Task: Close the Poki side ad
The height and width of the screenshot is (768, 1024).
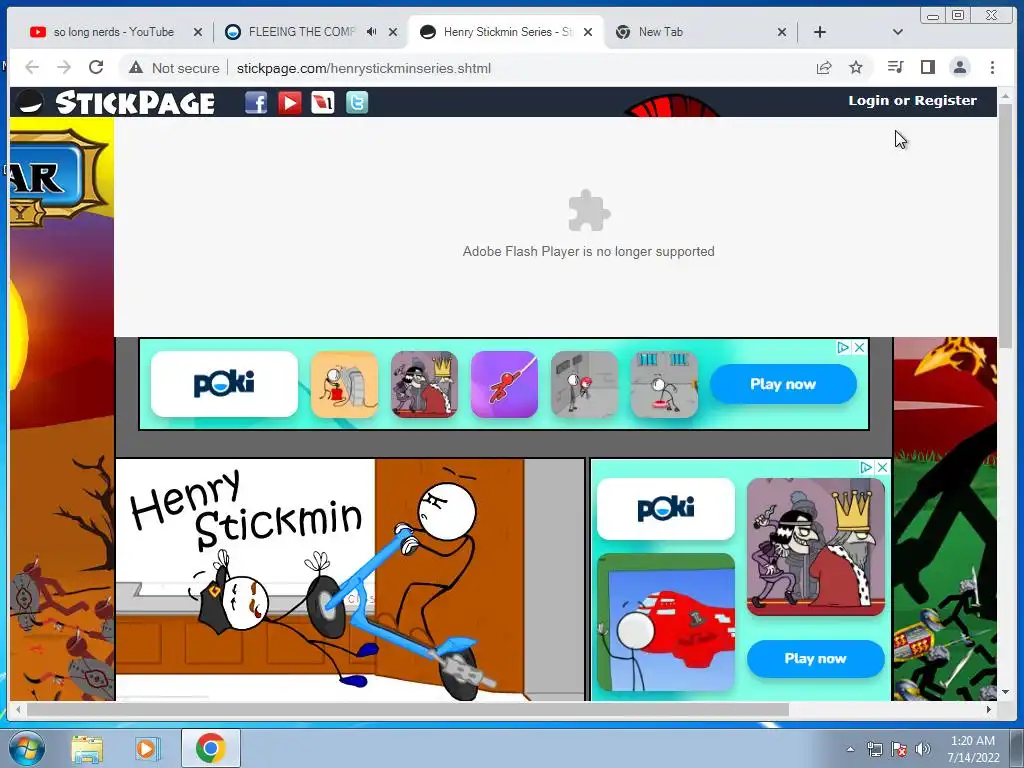Action: 882,468
